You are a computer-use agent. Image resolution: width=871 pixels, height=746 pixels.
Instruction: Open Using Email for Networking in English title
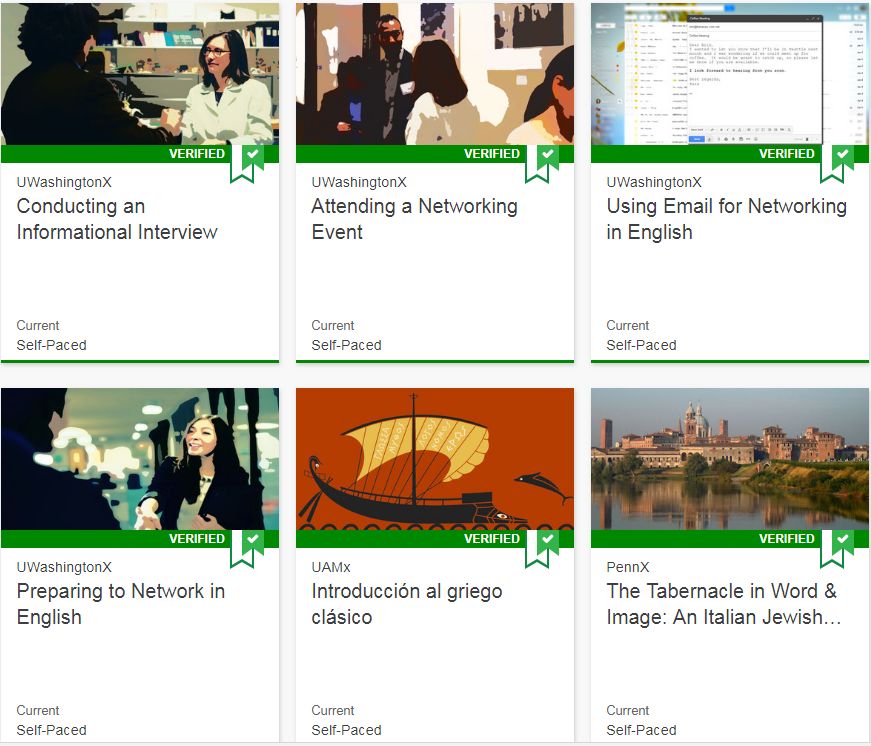click(726, 219)
